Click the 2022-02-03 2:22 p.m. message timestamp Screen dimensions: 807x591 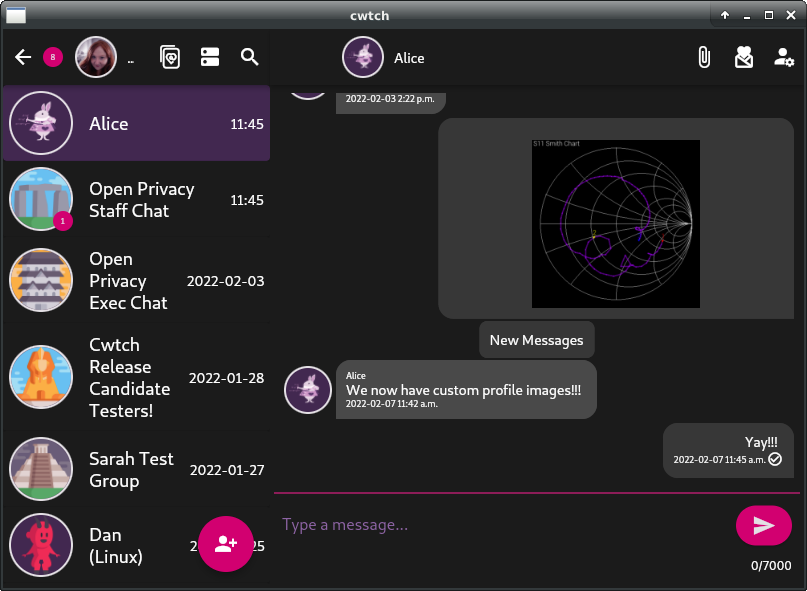390,98
